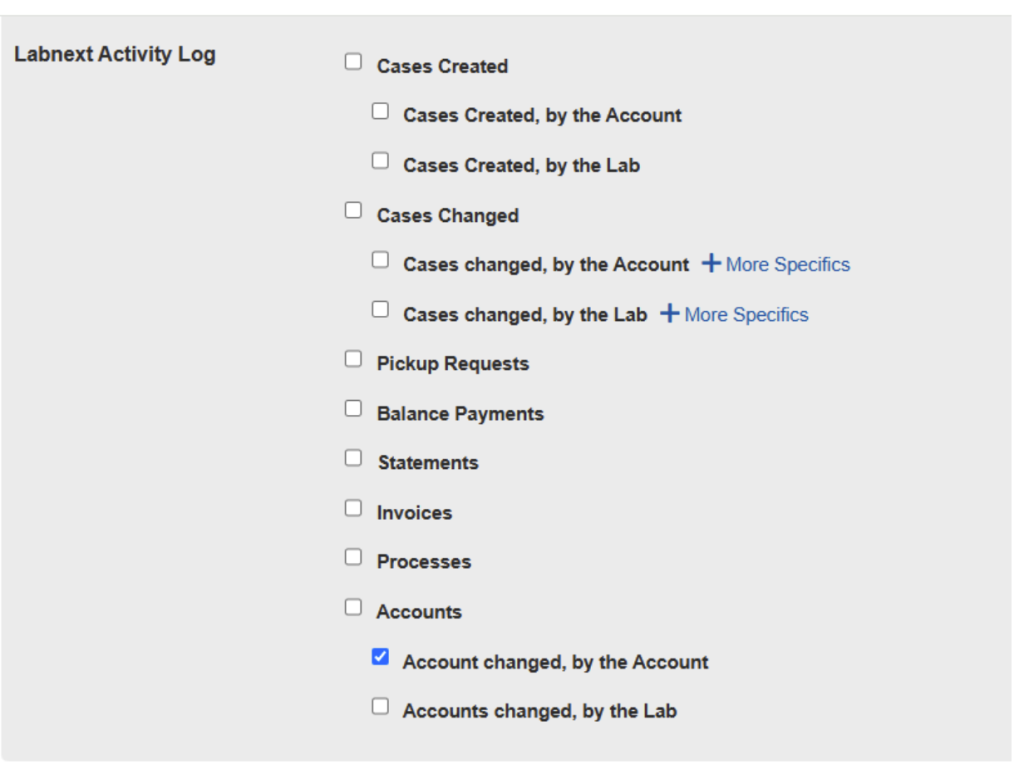Check the Cases Created checkbox
The image size is (1024, 775).
[353, 62]
